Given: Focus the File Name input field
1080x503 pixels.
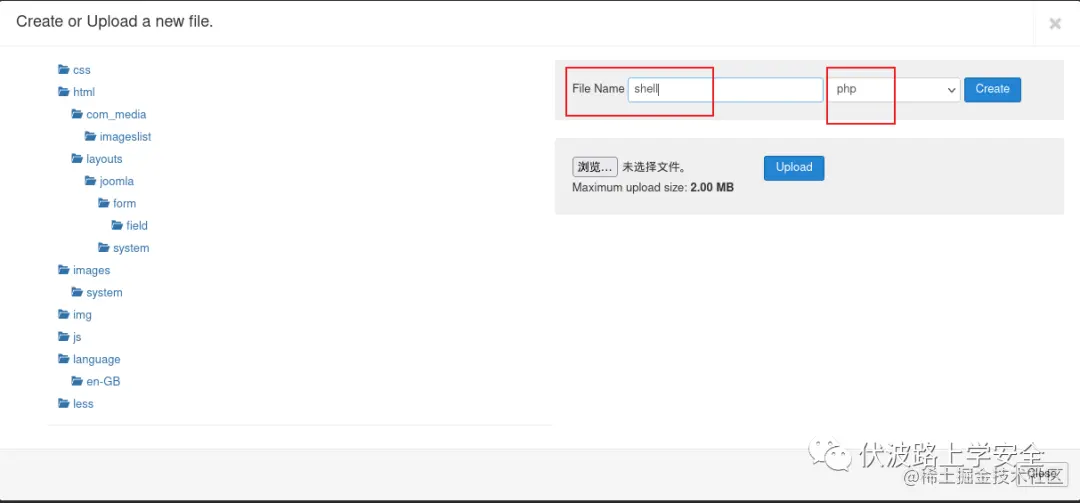Looking at the screenshot, I should click(725, 90).
